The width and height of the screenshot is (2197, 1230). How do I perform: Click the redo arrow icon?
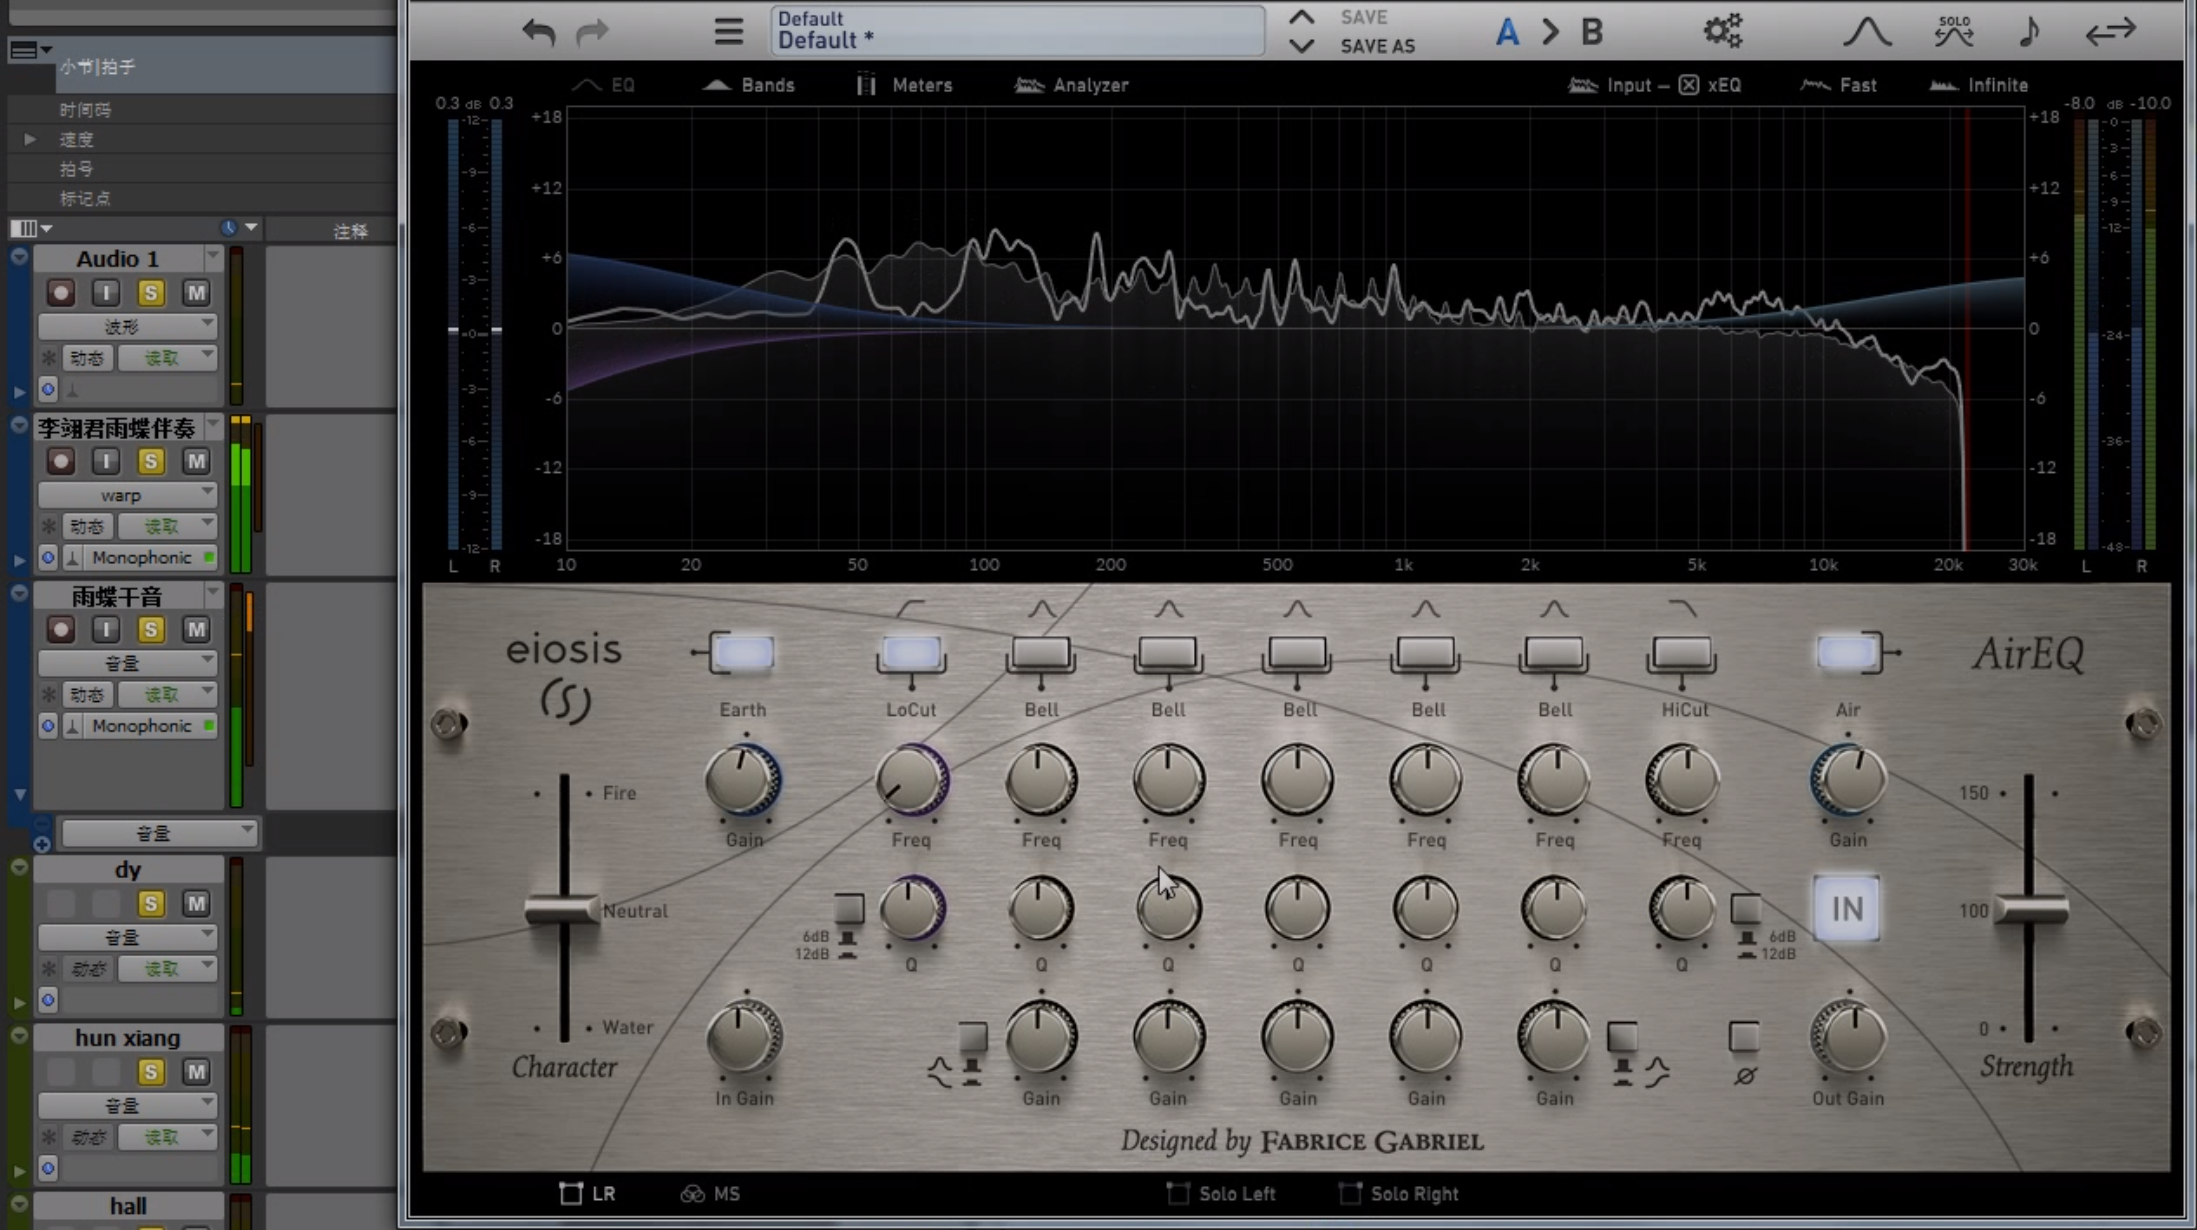592,32
